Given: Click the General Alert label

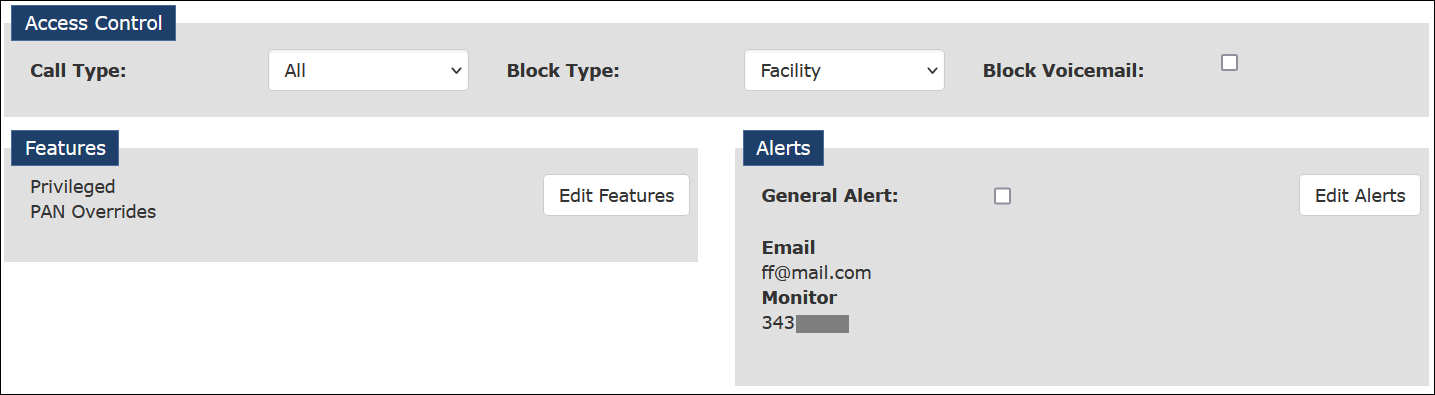Looking at the screenshot, I should click(830, 196).
